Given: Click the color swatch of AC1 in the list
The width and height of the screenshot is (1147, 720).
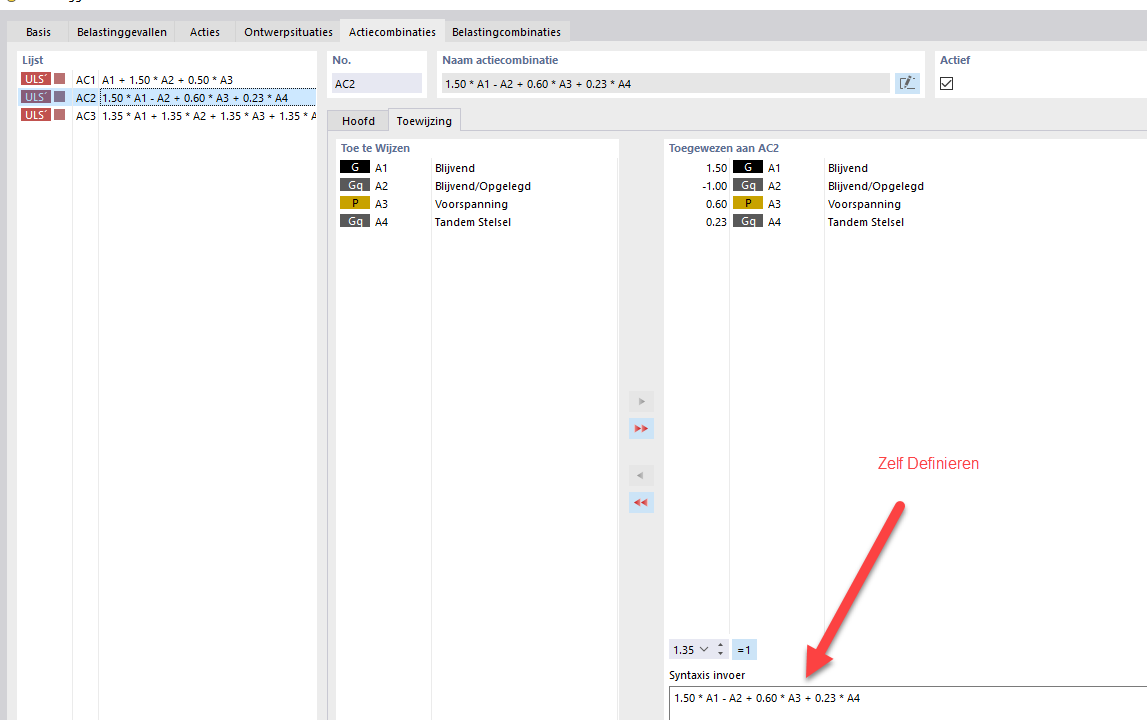Looking at the screenshot, I should (x=60, y=79).
